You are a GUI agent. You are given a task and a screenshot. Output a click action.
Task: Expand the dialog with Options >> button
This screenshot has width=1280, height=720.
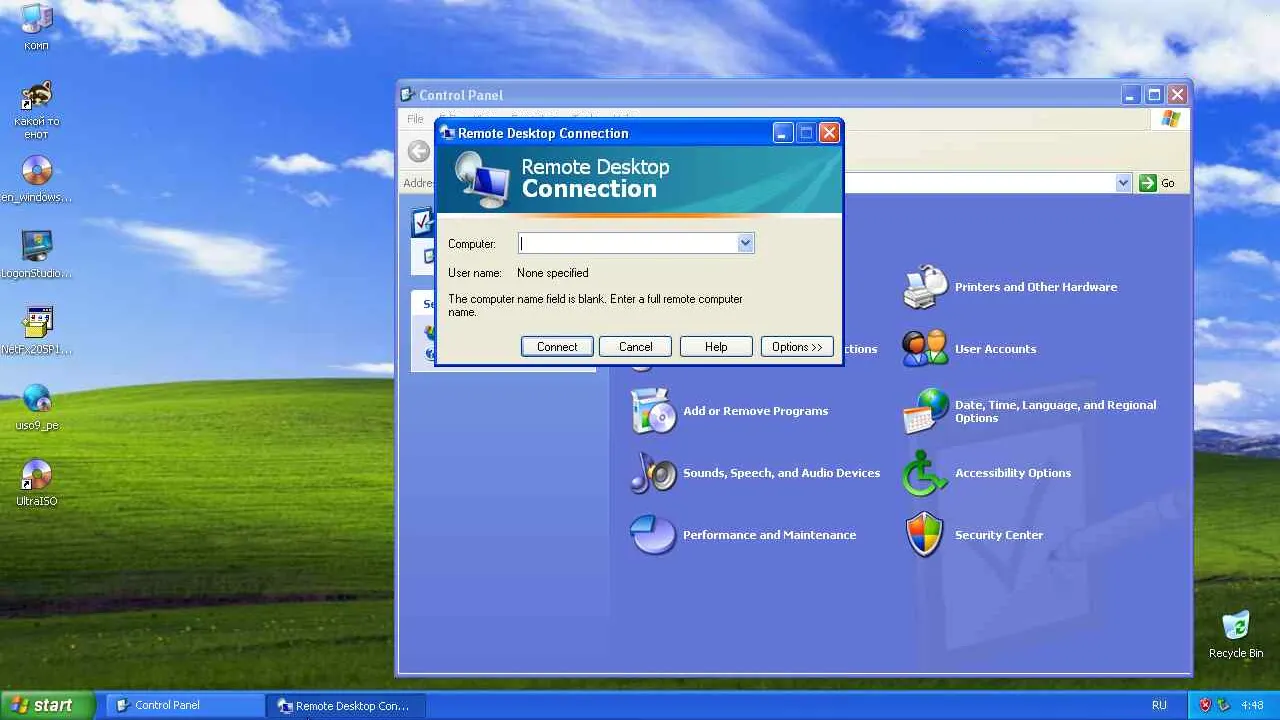click(x=797, y=347)
